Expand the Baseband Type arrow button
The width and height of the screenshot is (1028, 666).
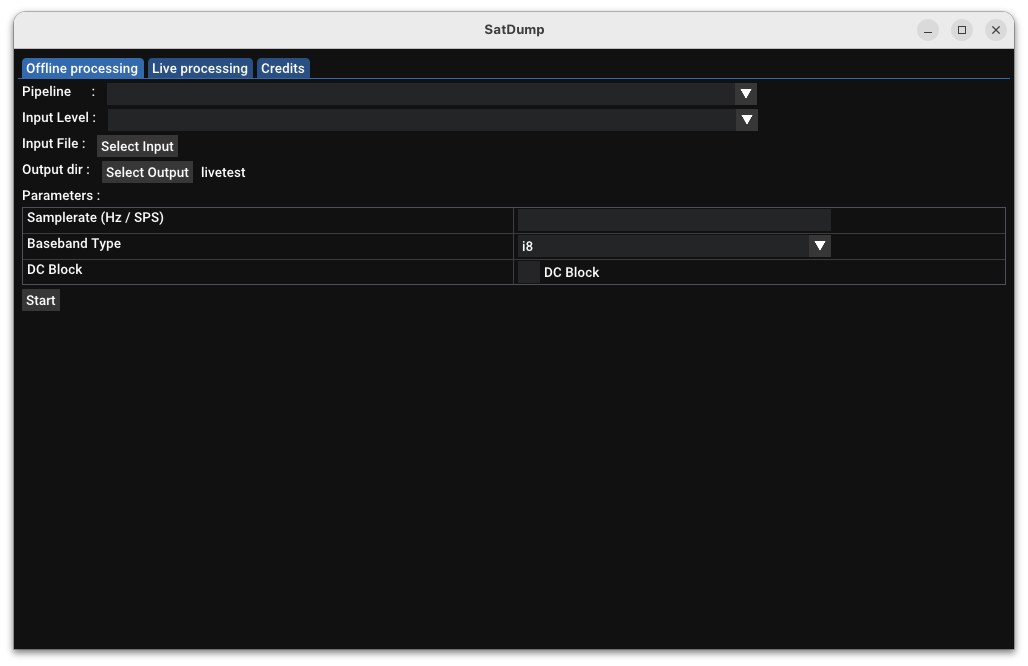[819, 246]
